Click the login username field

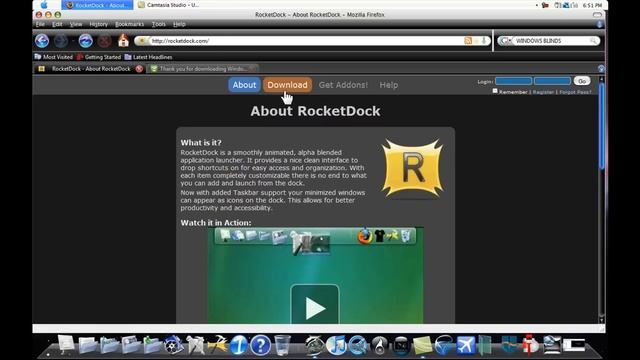click(x=513, y=81)
